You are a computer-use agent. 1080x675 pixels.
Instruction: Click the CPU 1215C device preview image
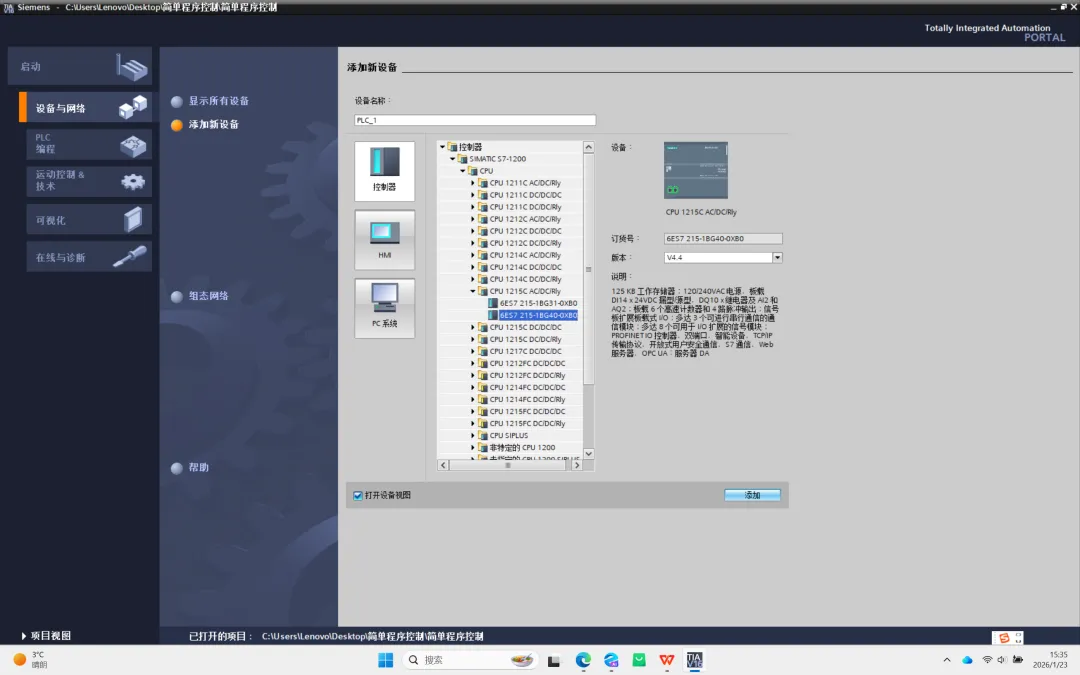696,170
